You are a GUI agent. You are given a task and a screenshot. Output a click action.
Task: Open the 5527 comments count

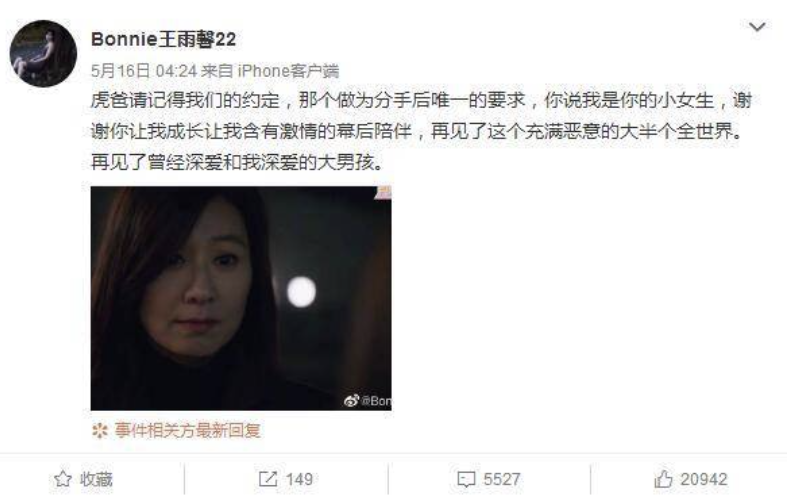coord(501,479)
